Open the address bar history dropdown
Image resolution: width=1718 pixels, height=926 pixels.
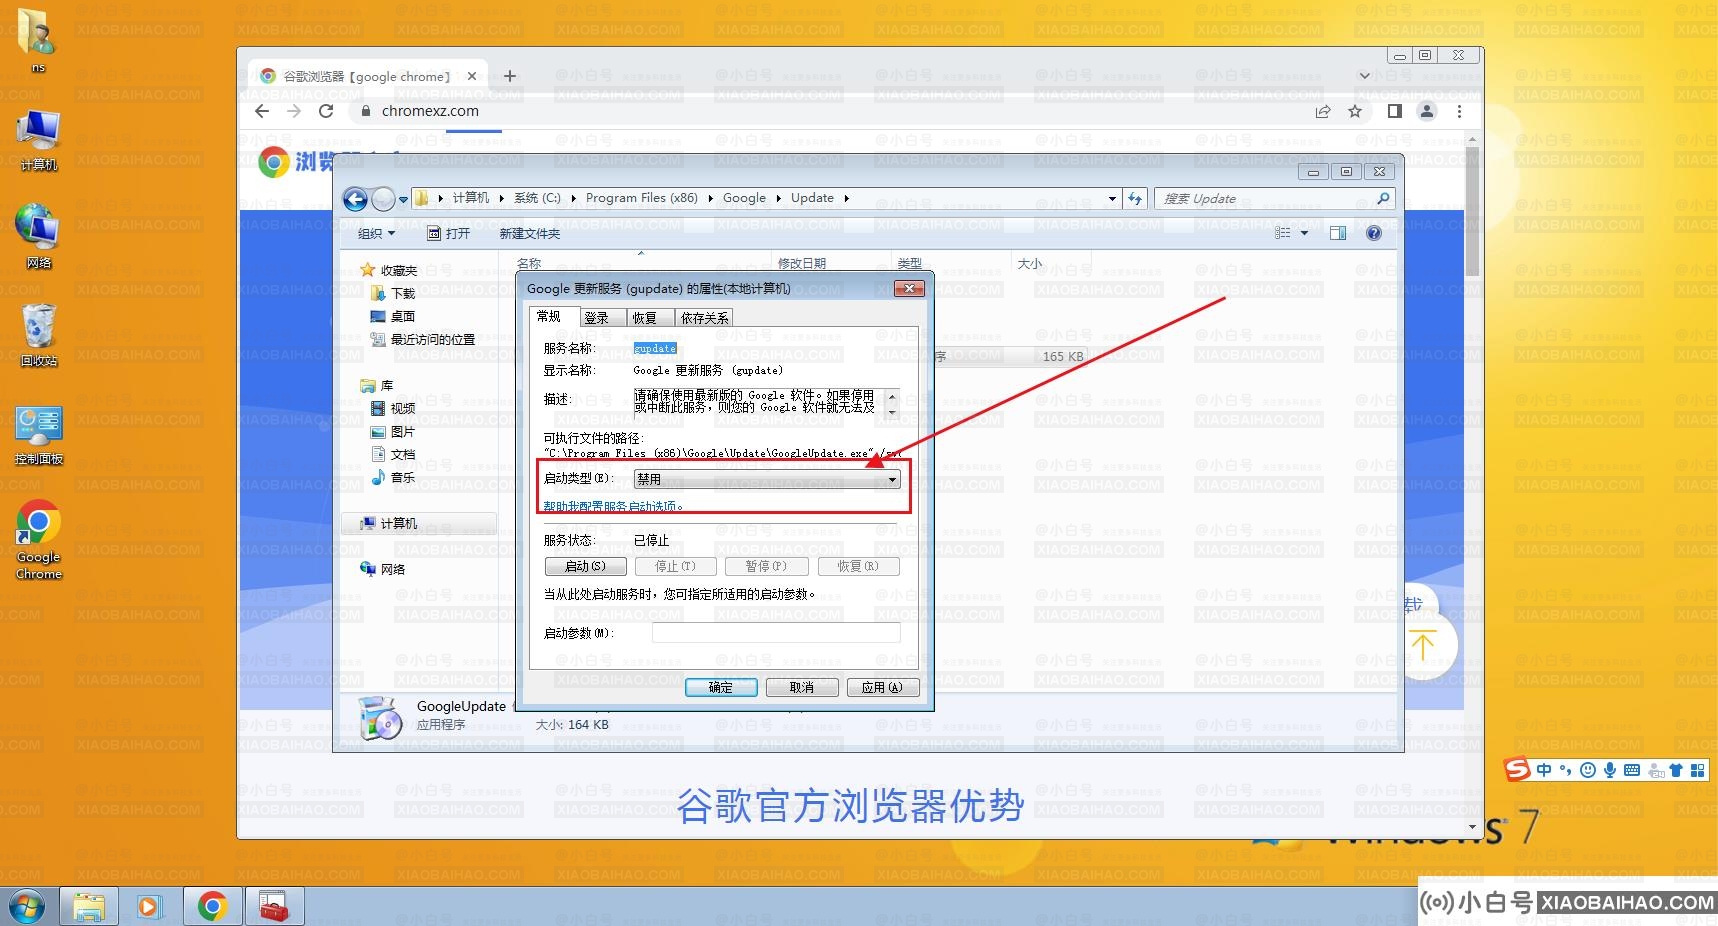coord(1112,199)
